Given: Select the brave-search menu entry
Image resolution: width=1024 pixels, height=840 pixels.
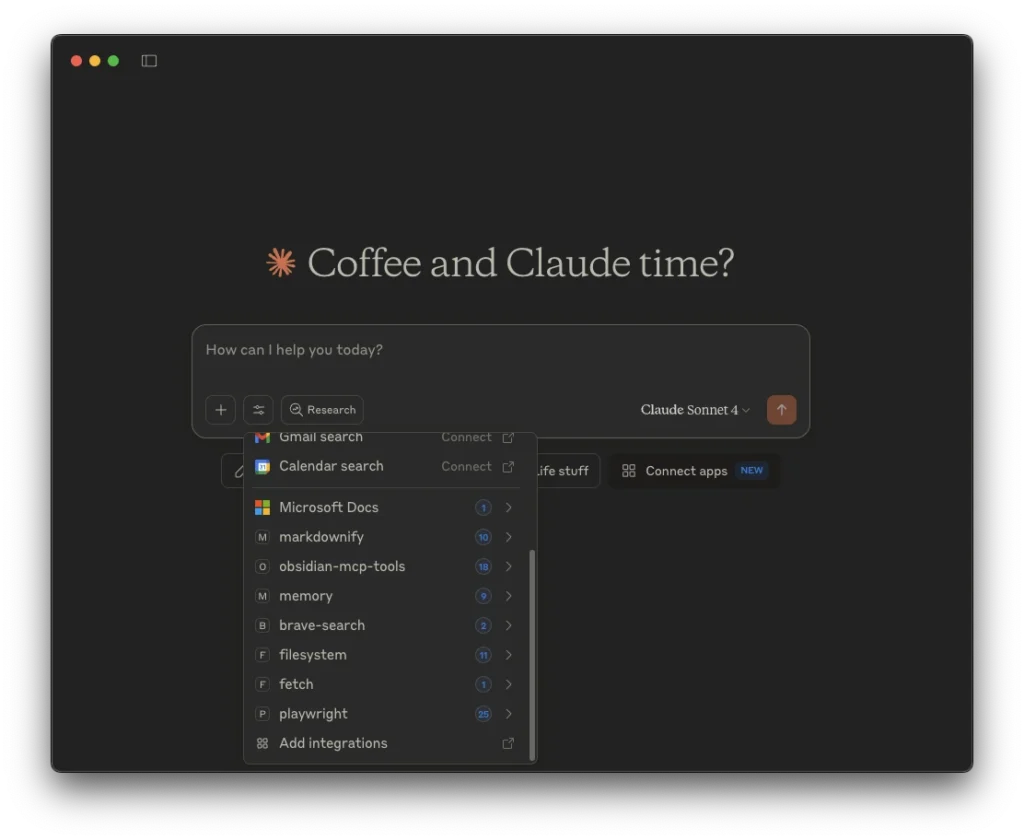Looking at the screenshot, I should point(385,625).
